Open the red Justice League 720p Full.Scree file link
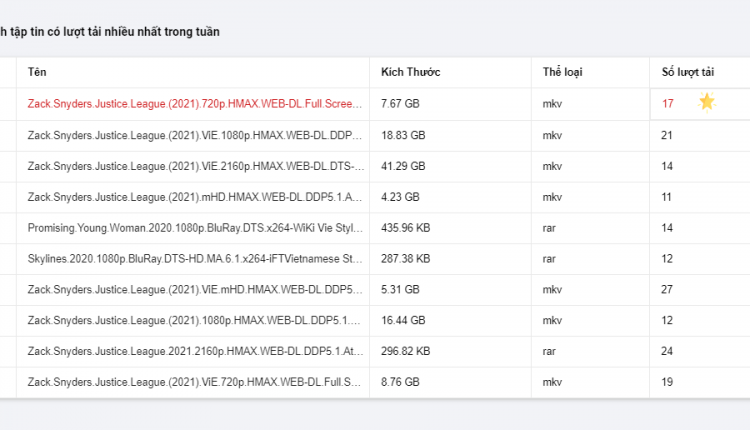The image size is (750, 430). click(x=195, y=104)
